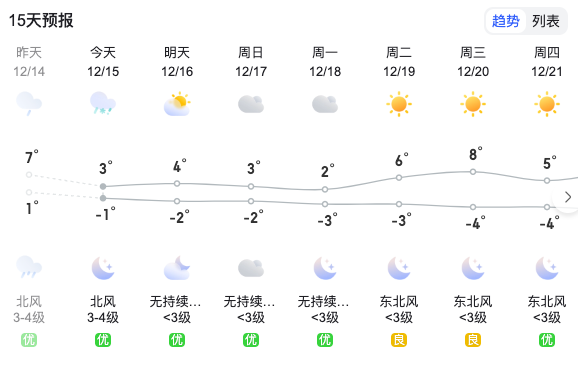The width and height of the screenshot is (578, 366).
Task: Click tomorrow night's cloudy moon icon
Action: tap(177, 268)
